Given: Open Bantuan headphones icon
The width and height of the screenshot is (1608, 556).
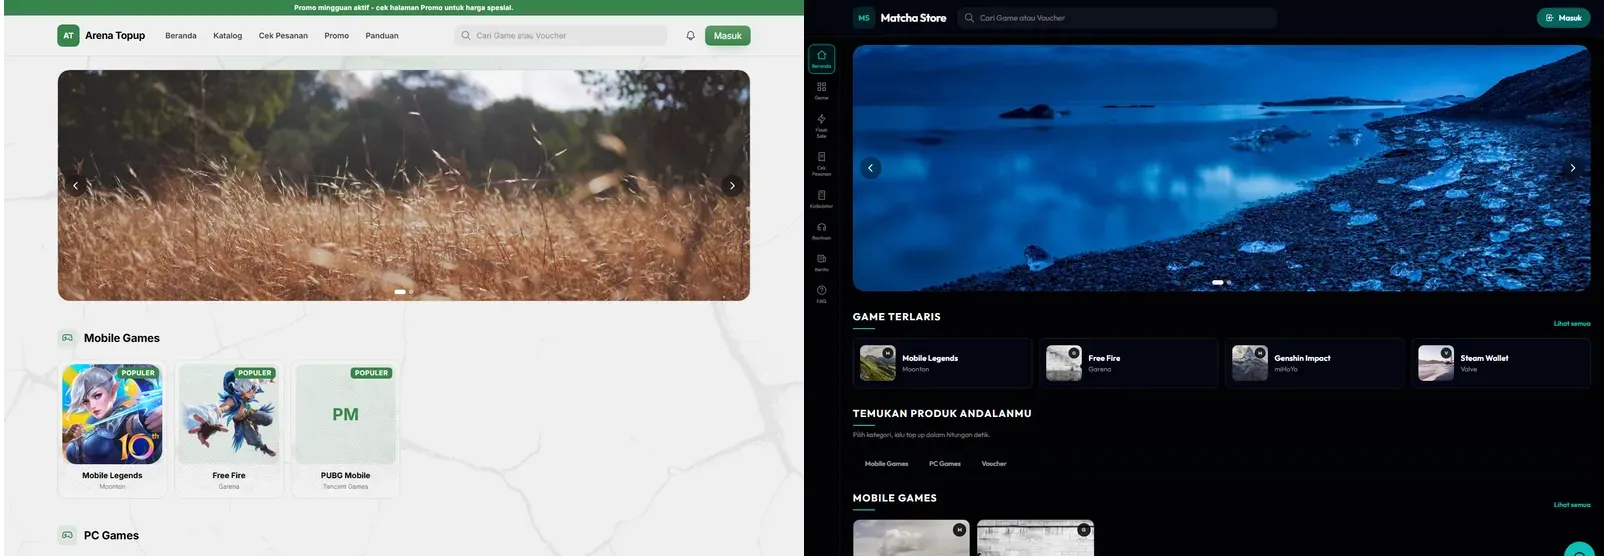Looking at the screenshot, I should (x=821, y=231).
